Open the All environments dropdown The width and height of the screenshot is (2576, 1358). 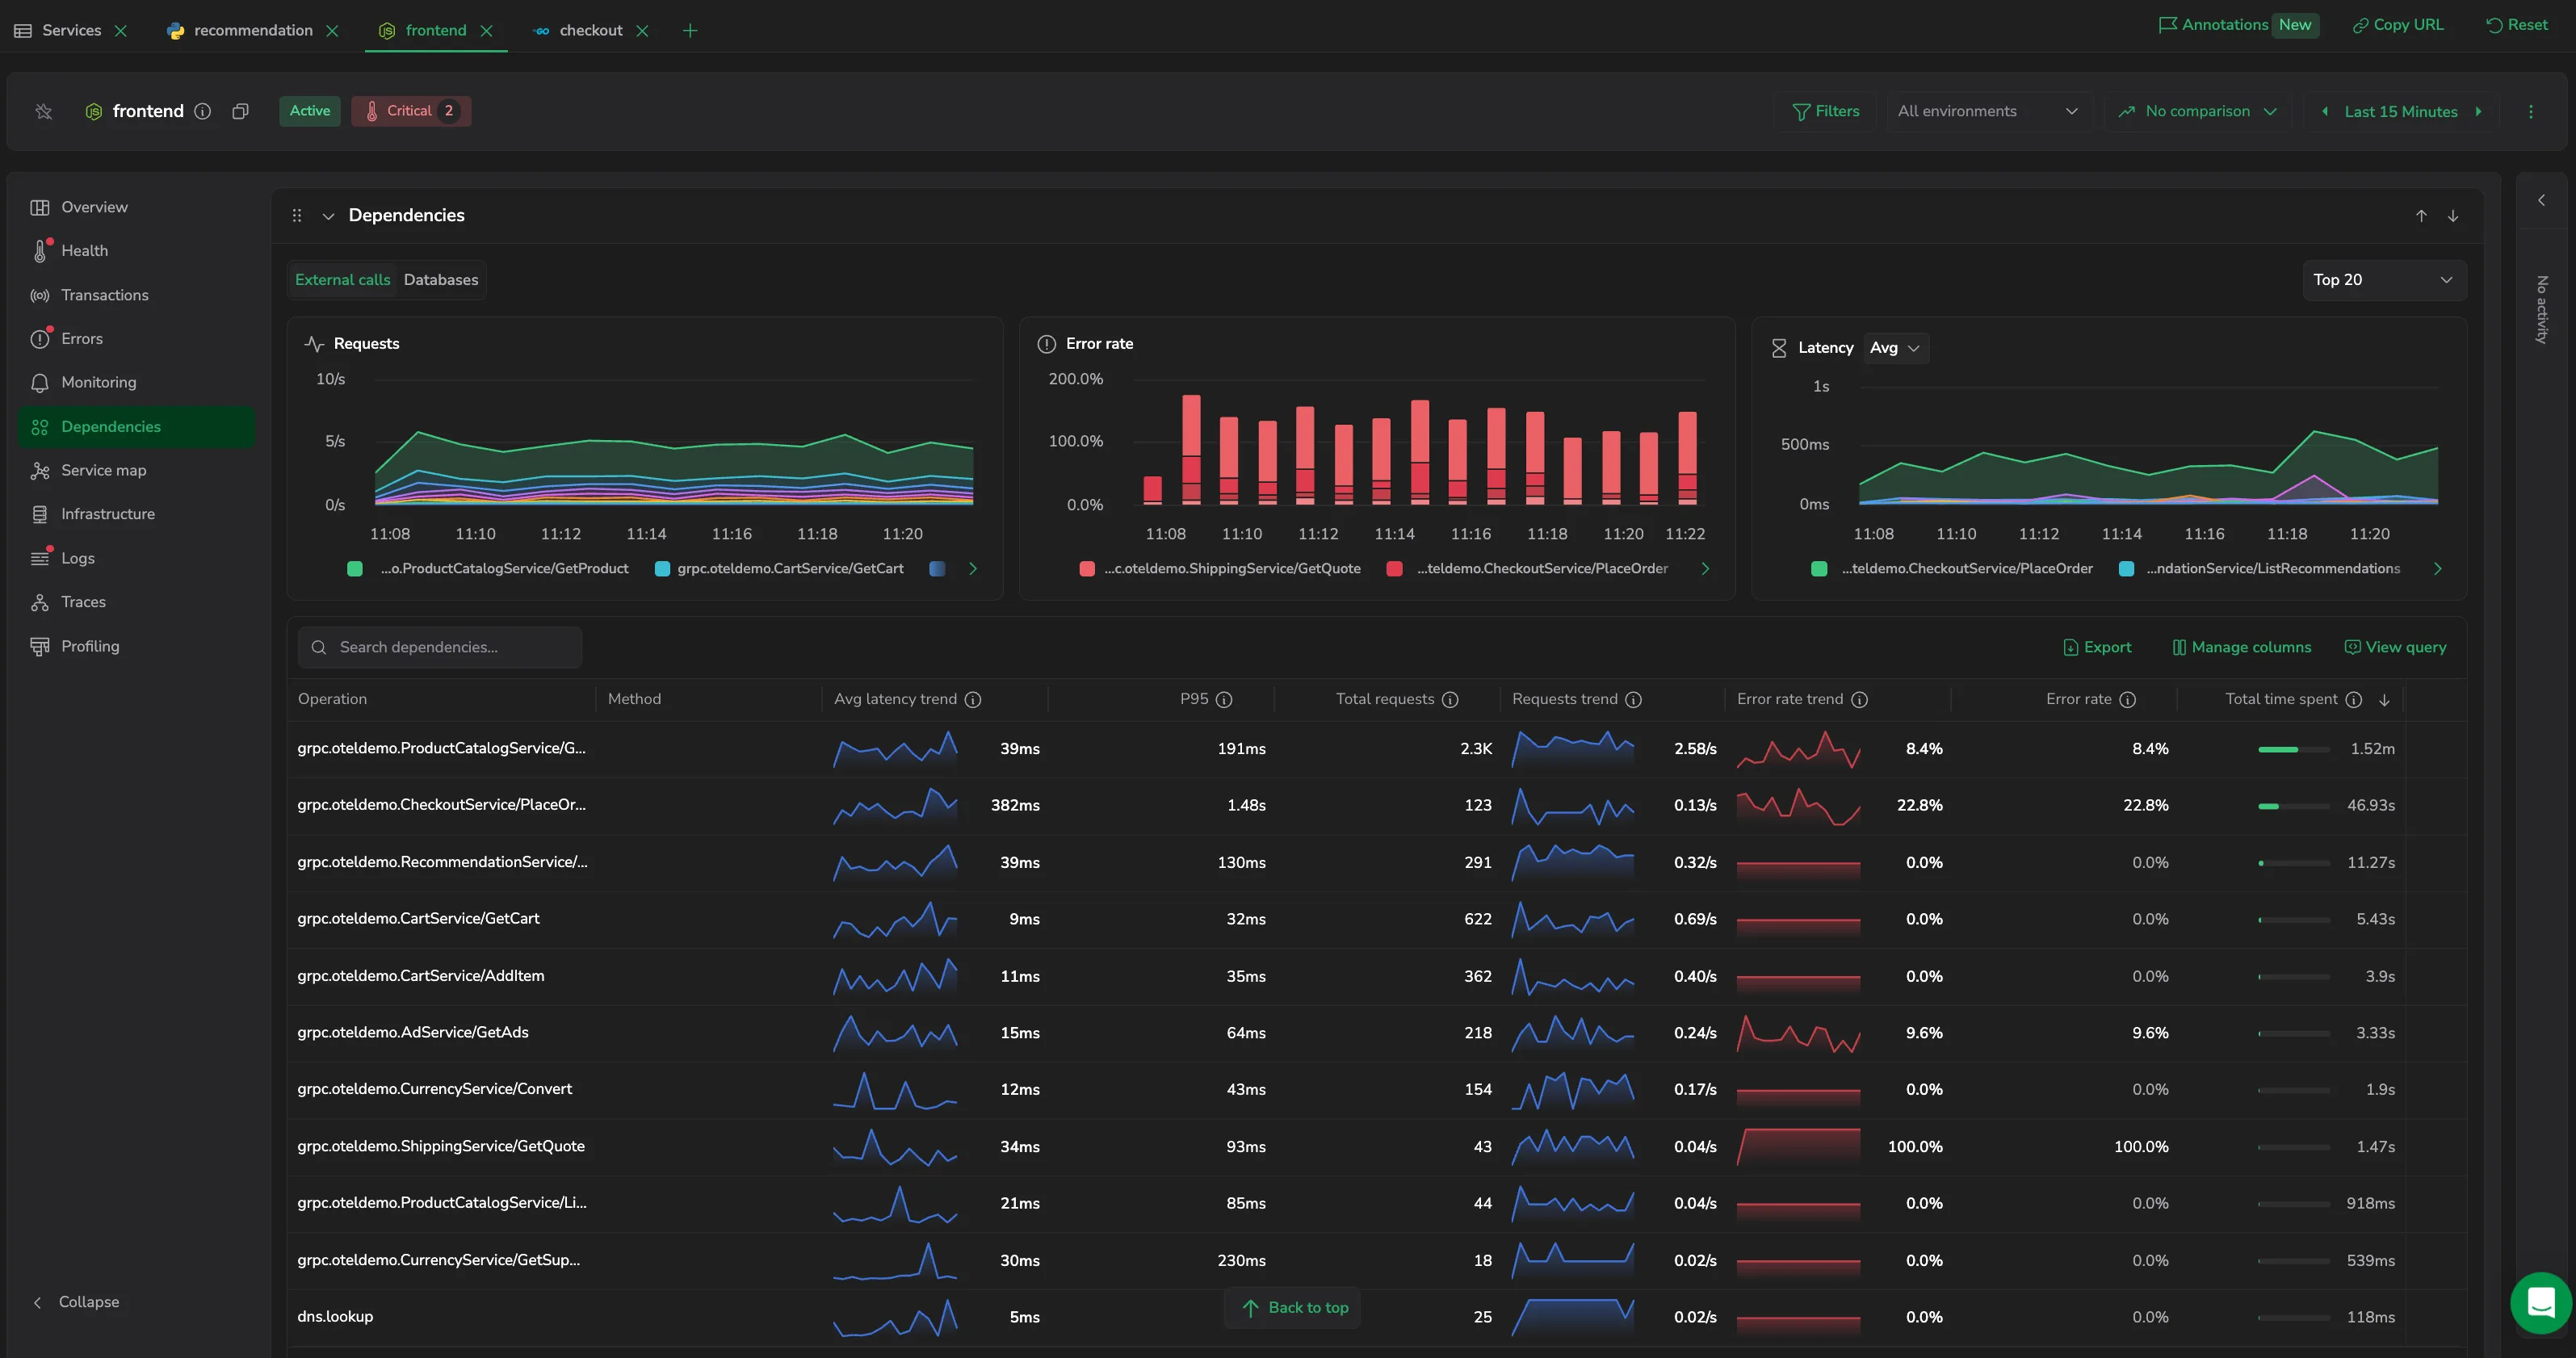1988,111
